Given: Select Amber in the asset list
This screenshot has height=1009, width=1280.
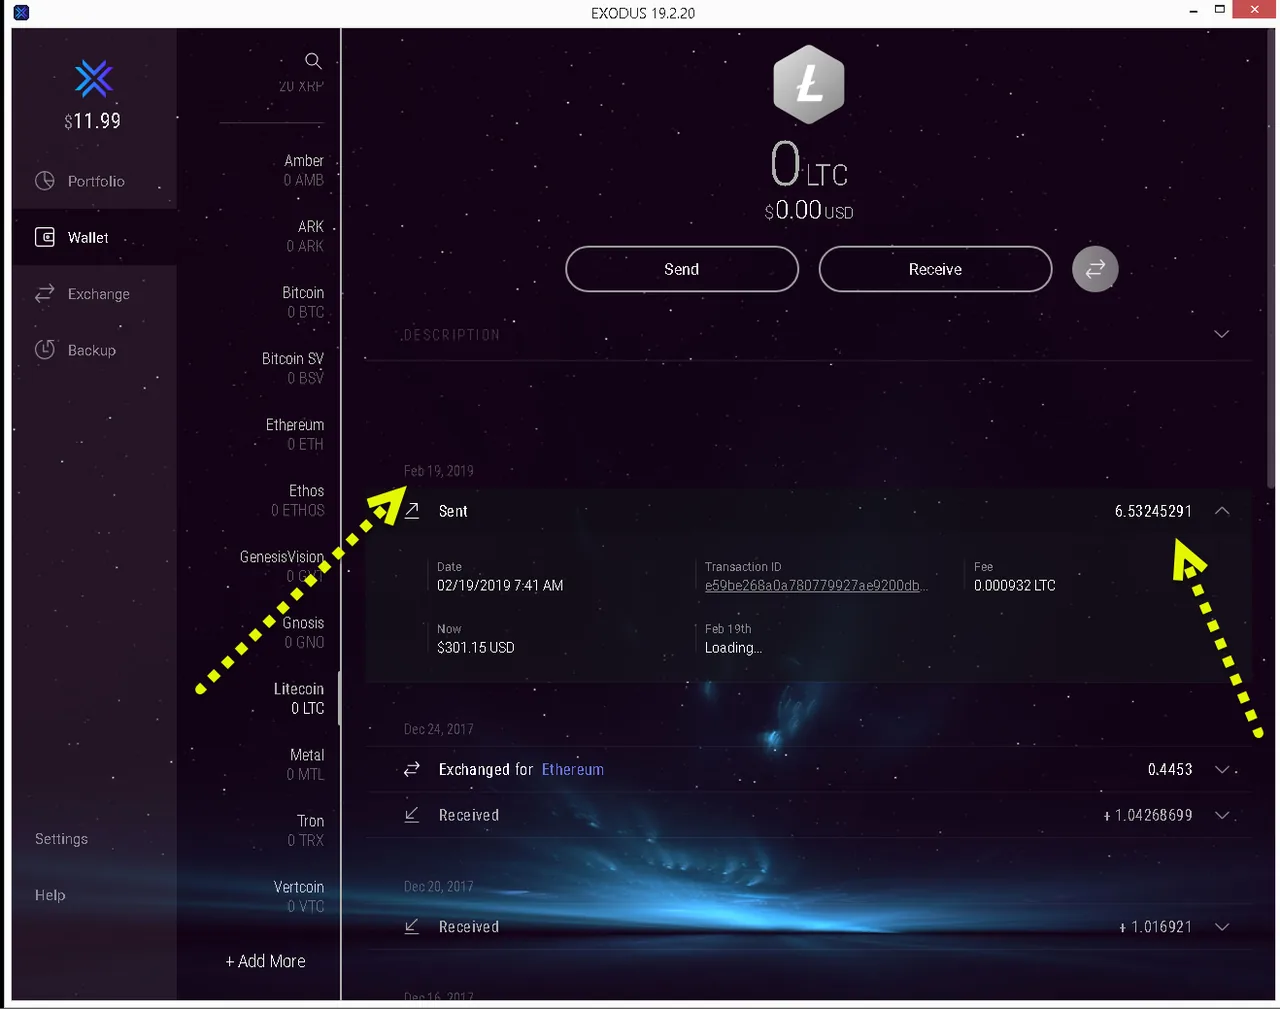Looking at the screenshot, I should (303, 170).
